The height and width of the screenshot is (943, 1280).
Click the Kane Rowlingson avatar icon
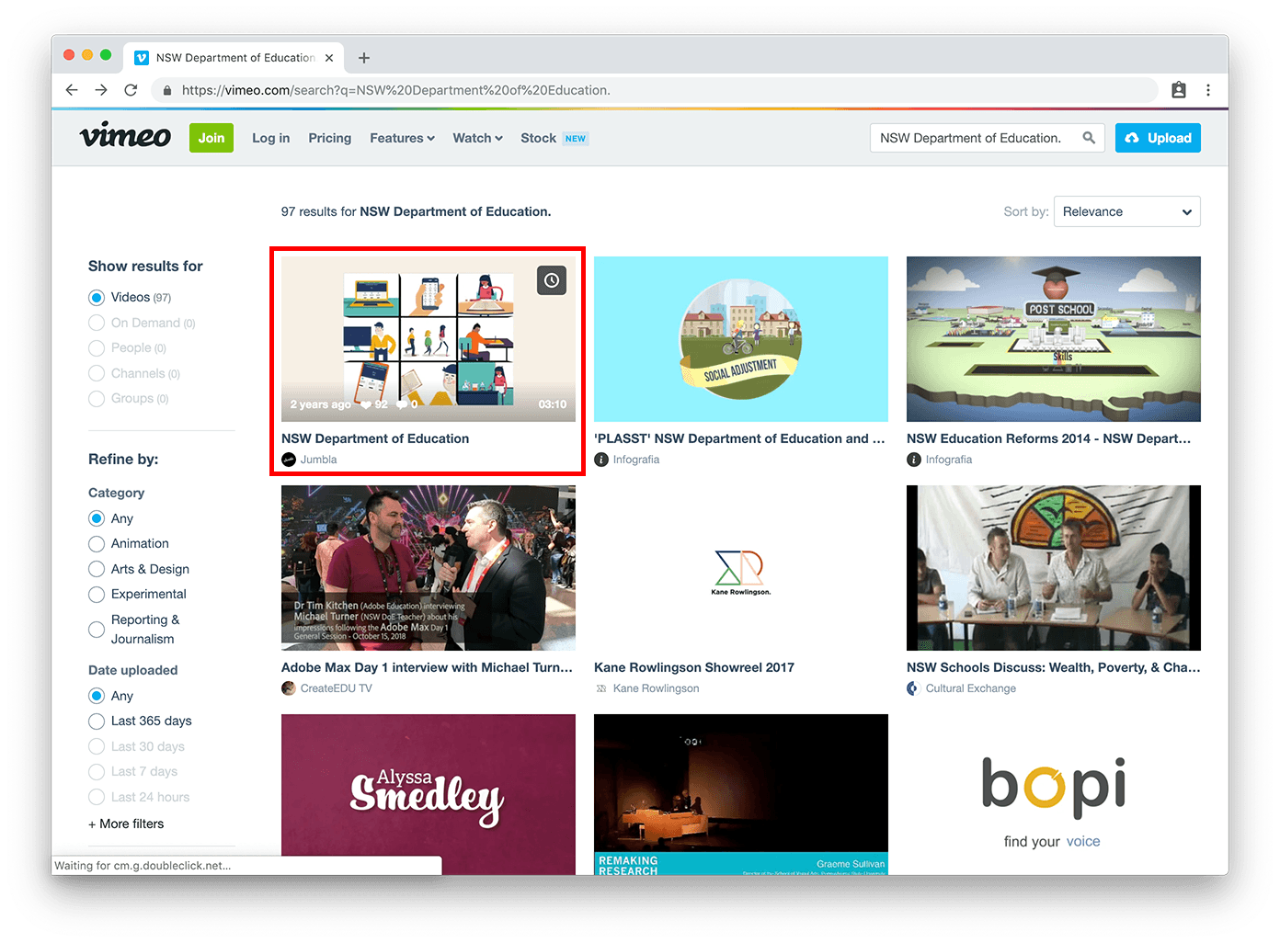tap(601, 688)
